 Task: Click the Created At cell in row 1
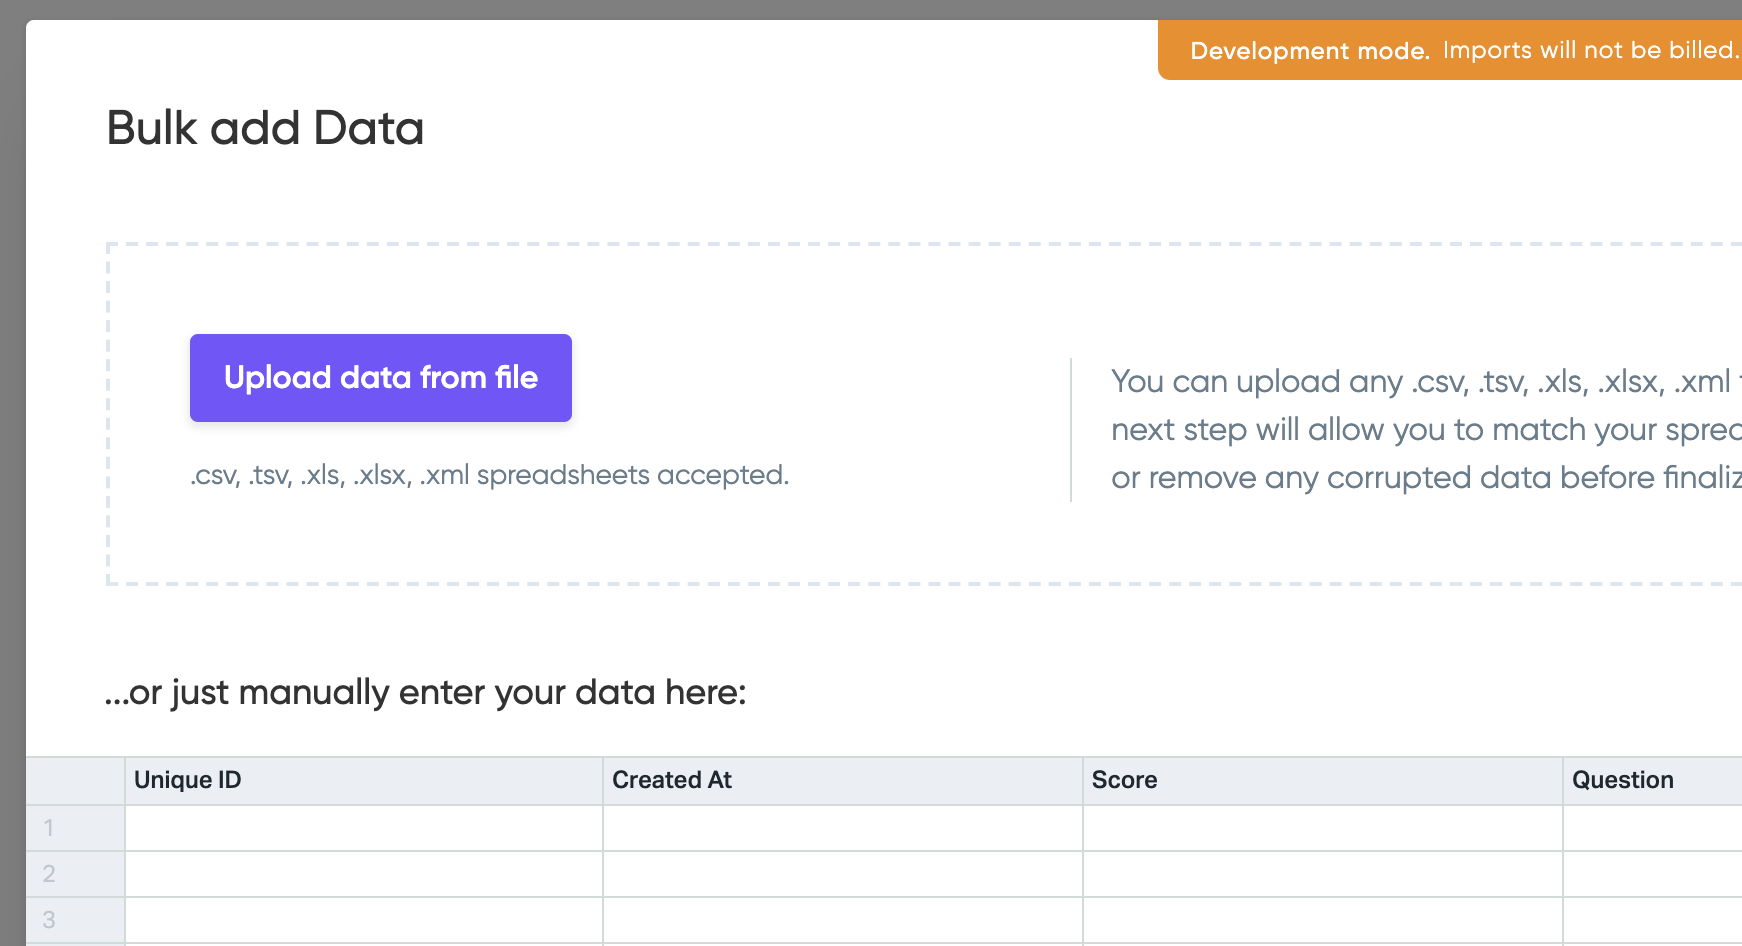pyautogui.click(x=843, y=828)
